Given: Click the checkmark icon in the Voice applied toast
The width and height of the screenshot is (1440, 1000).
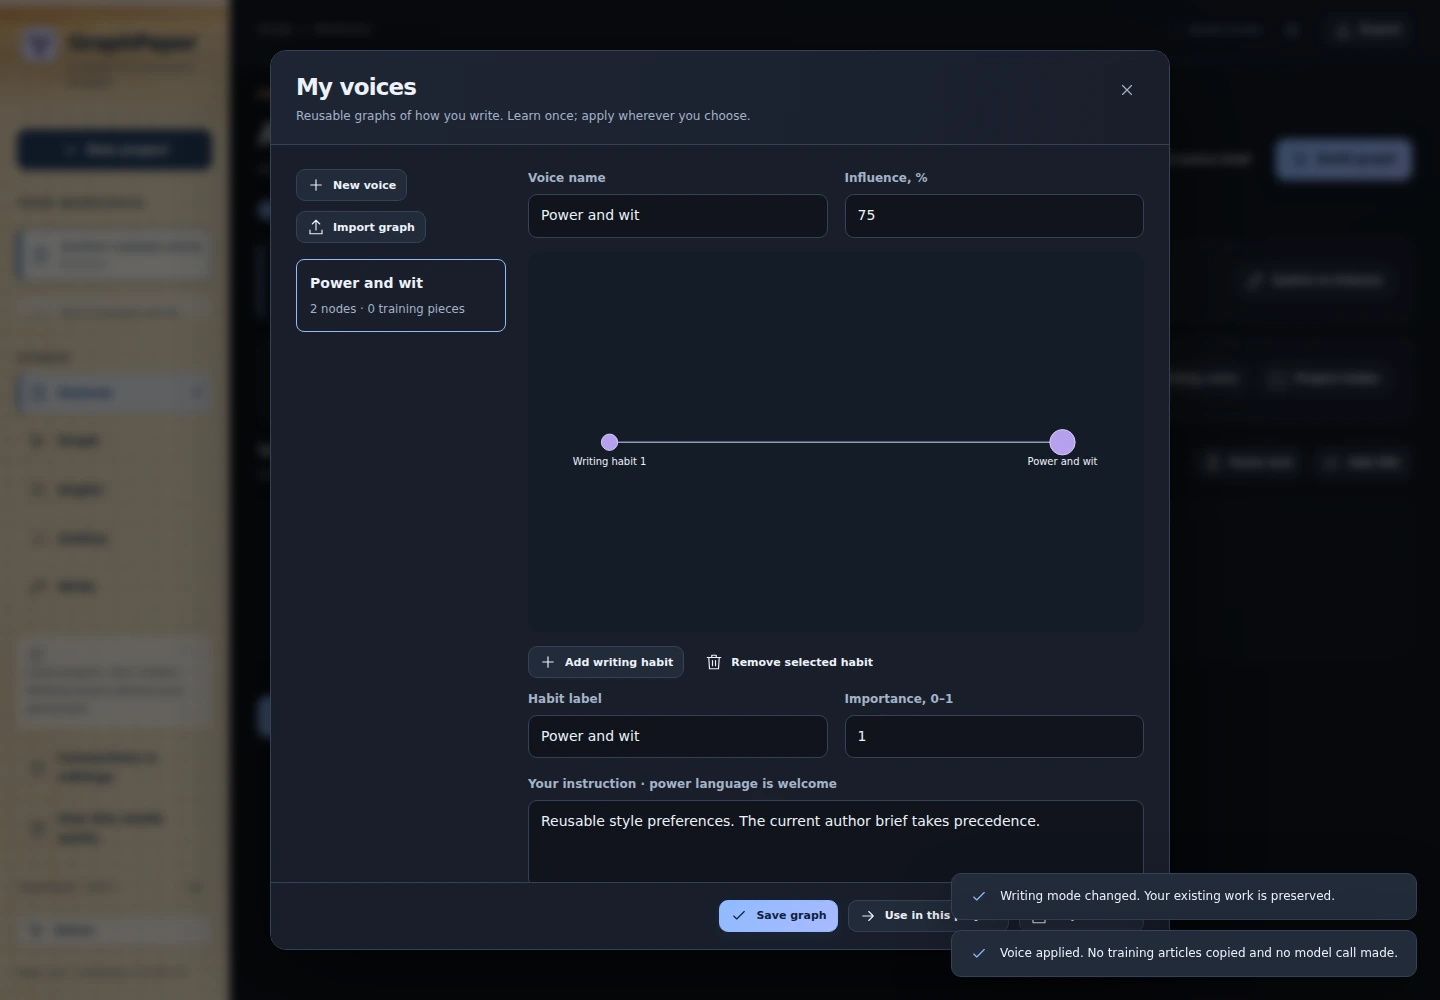Looking at the screenshot, I should (x=979, y=953).
